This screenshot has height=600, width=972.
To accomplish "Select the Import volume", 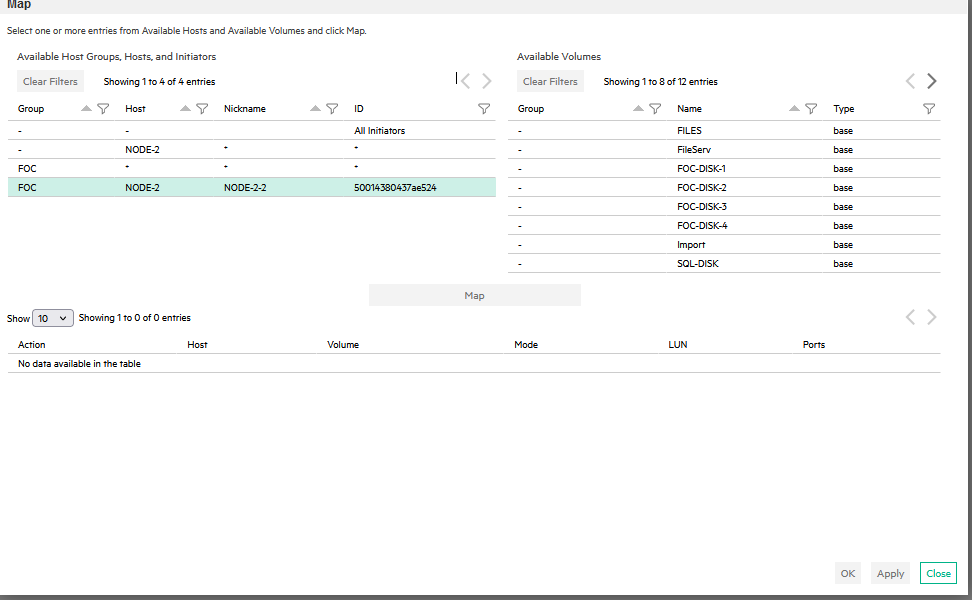I will click(x=724, y=244).
